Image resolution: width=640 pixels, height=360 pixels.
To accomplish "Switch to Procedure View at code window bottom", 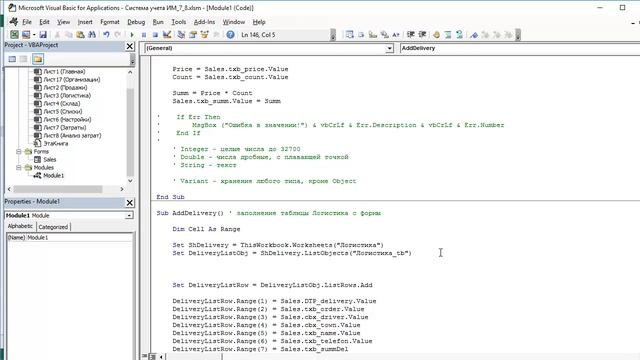I will point(144,356).
